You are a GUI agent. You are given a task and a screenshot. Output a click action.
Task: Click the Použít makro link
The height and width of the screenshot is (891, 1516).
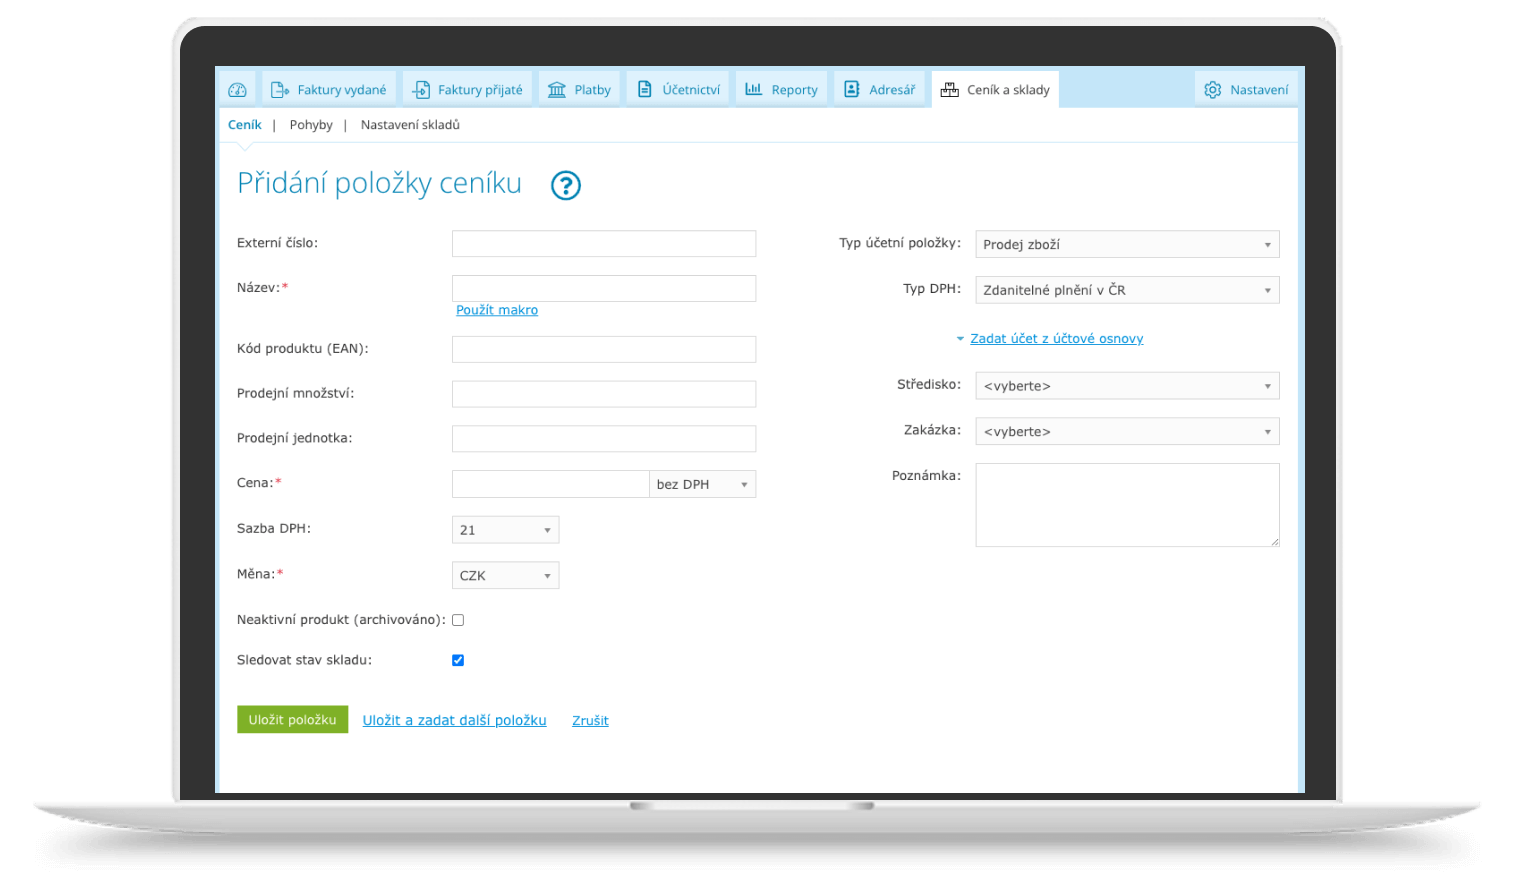pyautogui.click(x=497, y=310)
